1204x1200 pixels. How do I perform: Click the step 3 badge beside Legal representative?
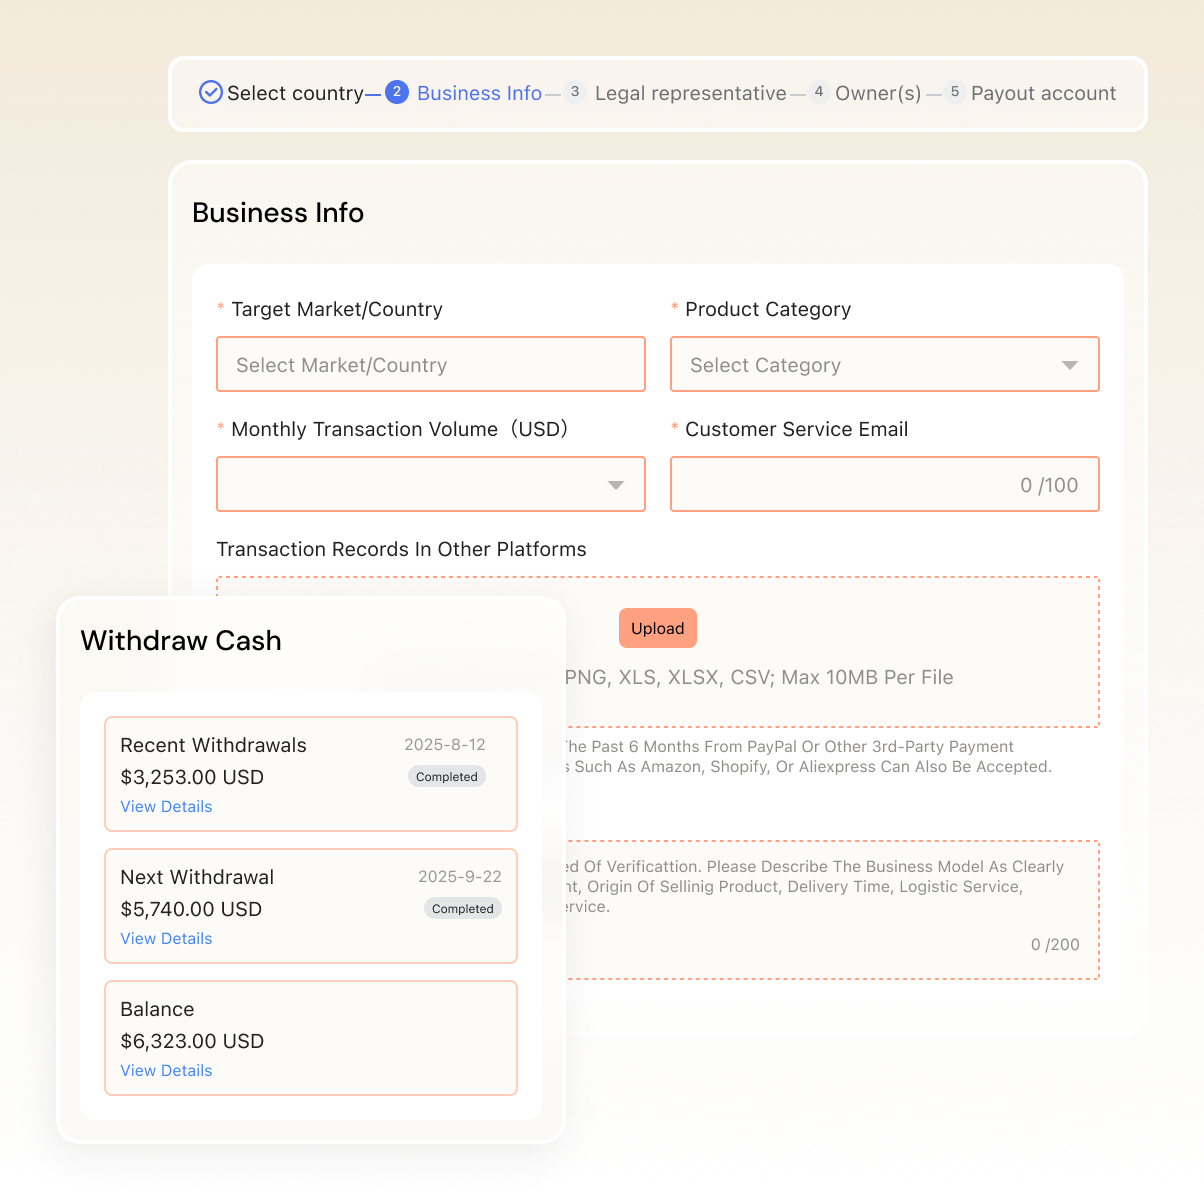574,92
